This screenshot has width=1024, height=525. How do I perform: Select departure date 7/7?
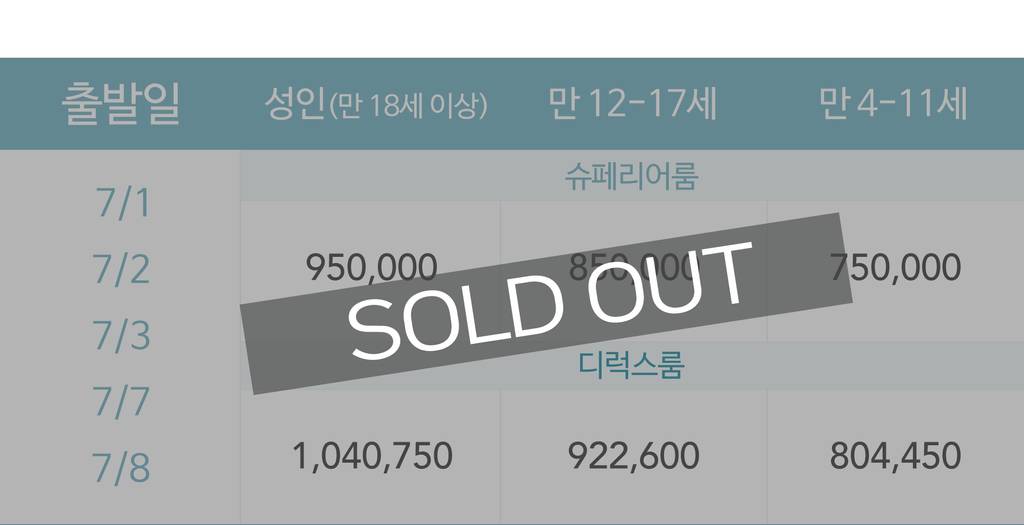coord(121,401)
